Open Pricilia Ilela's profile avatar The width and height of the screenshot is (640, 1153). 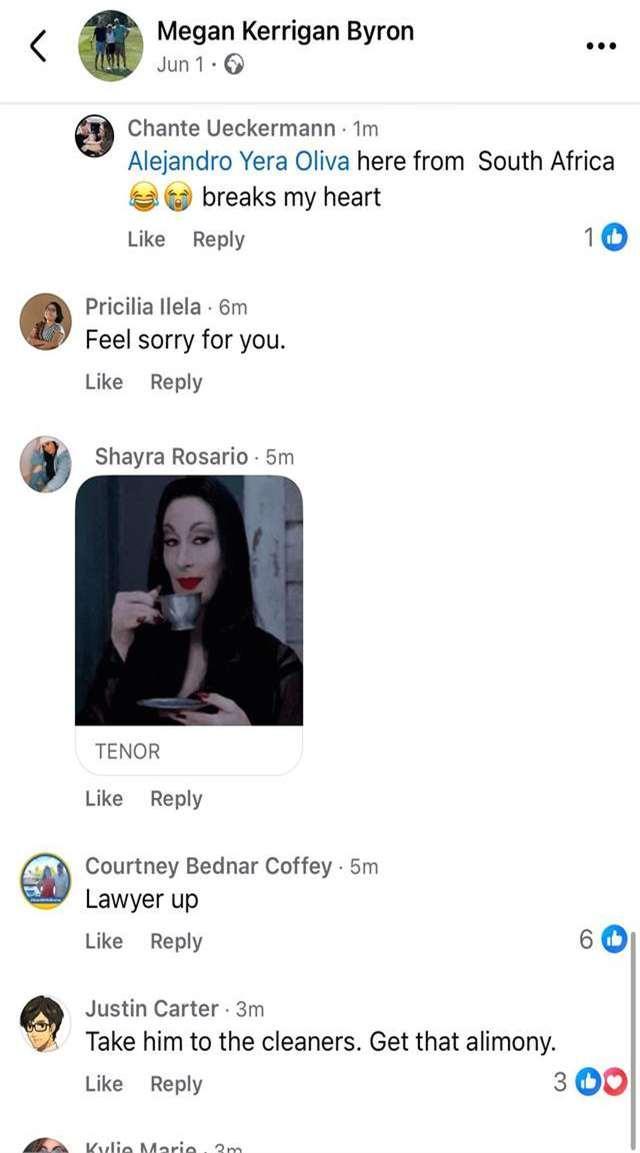pos(45,321)
